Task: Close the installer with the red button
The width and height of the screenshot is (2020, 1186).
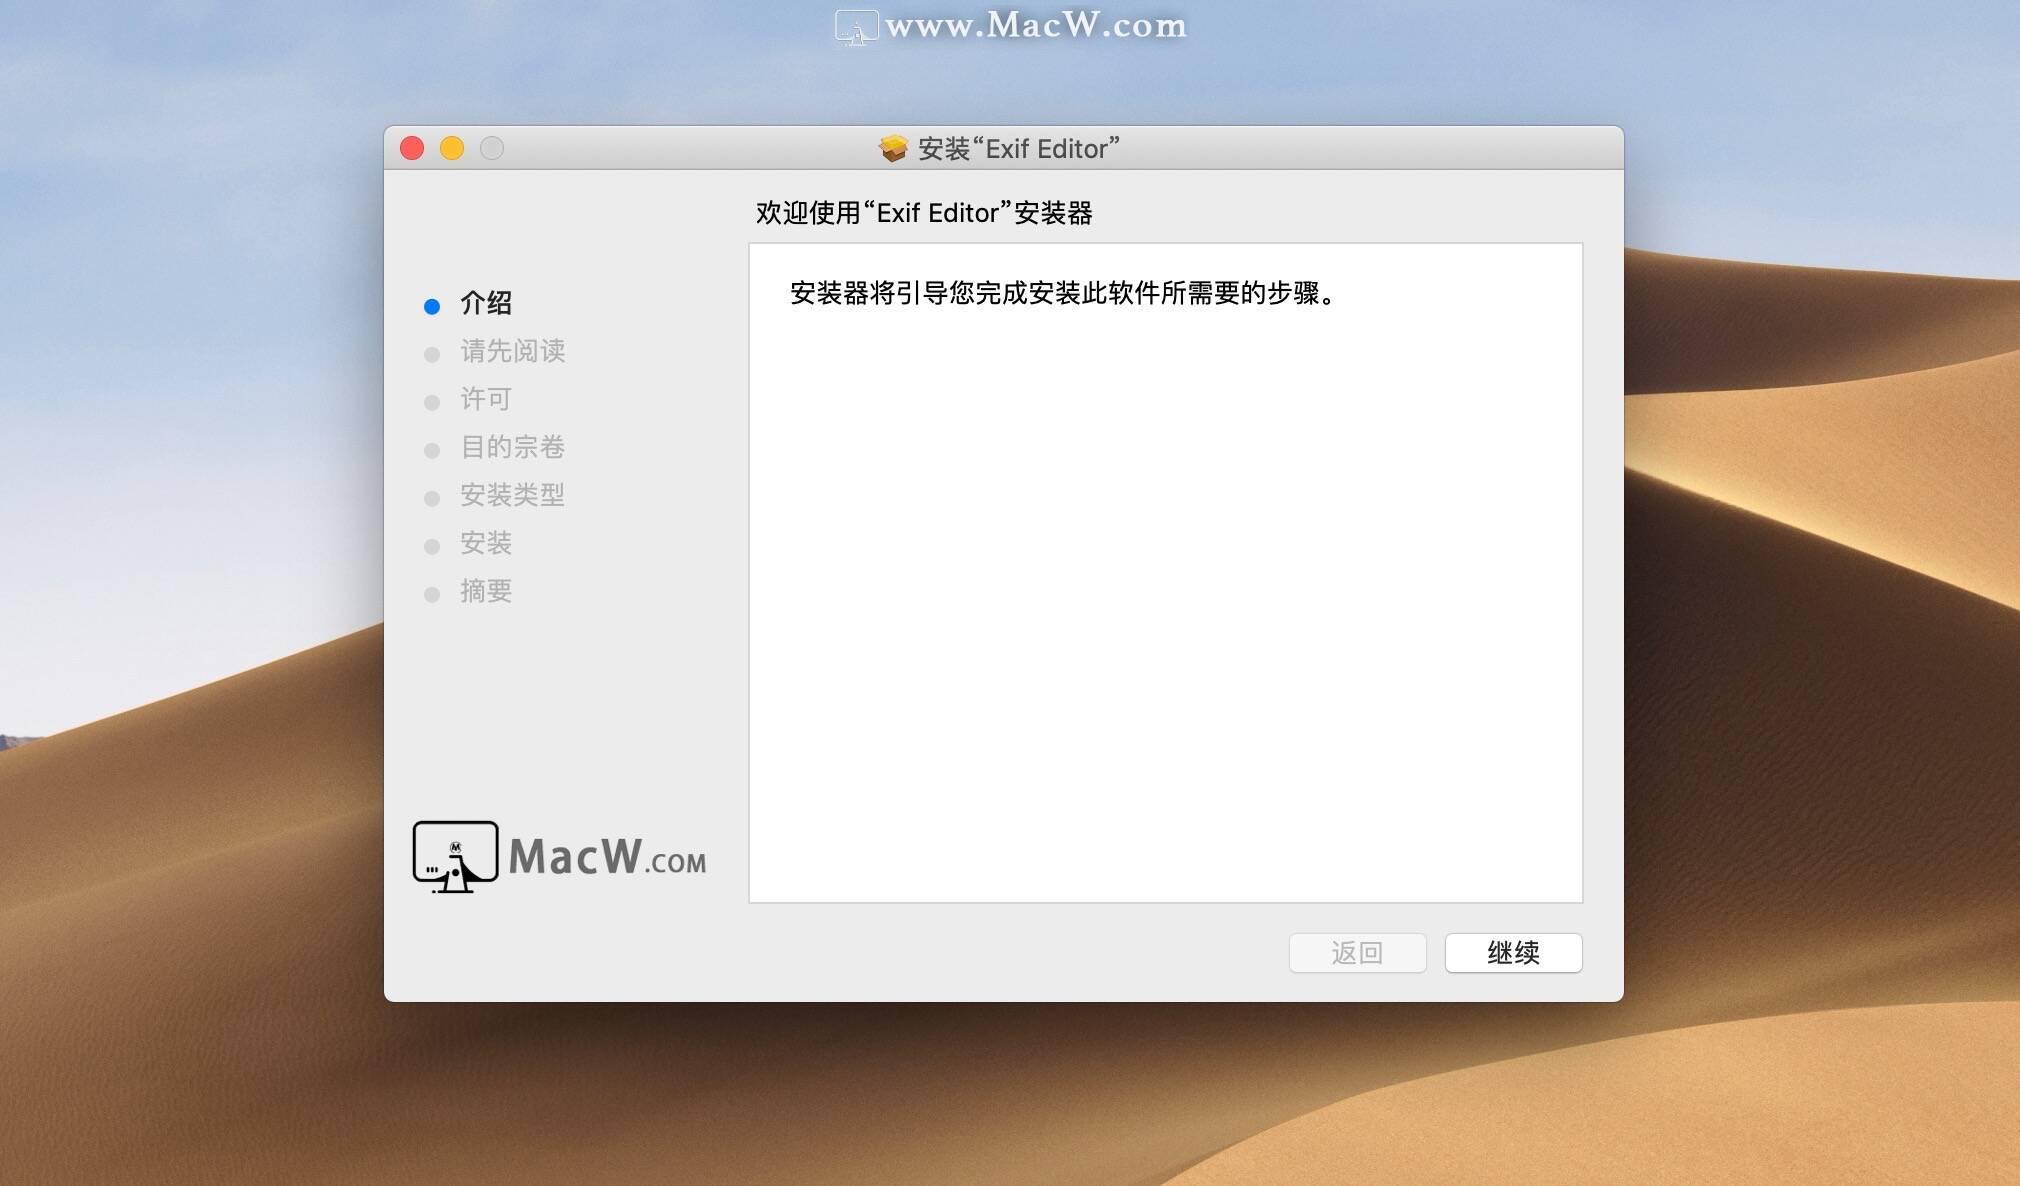Action: pos(412,148)
